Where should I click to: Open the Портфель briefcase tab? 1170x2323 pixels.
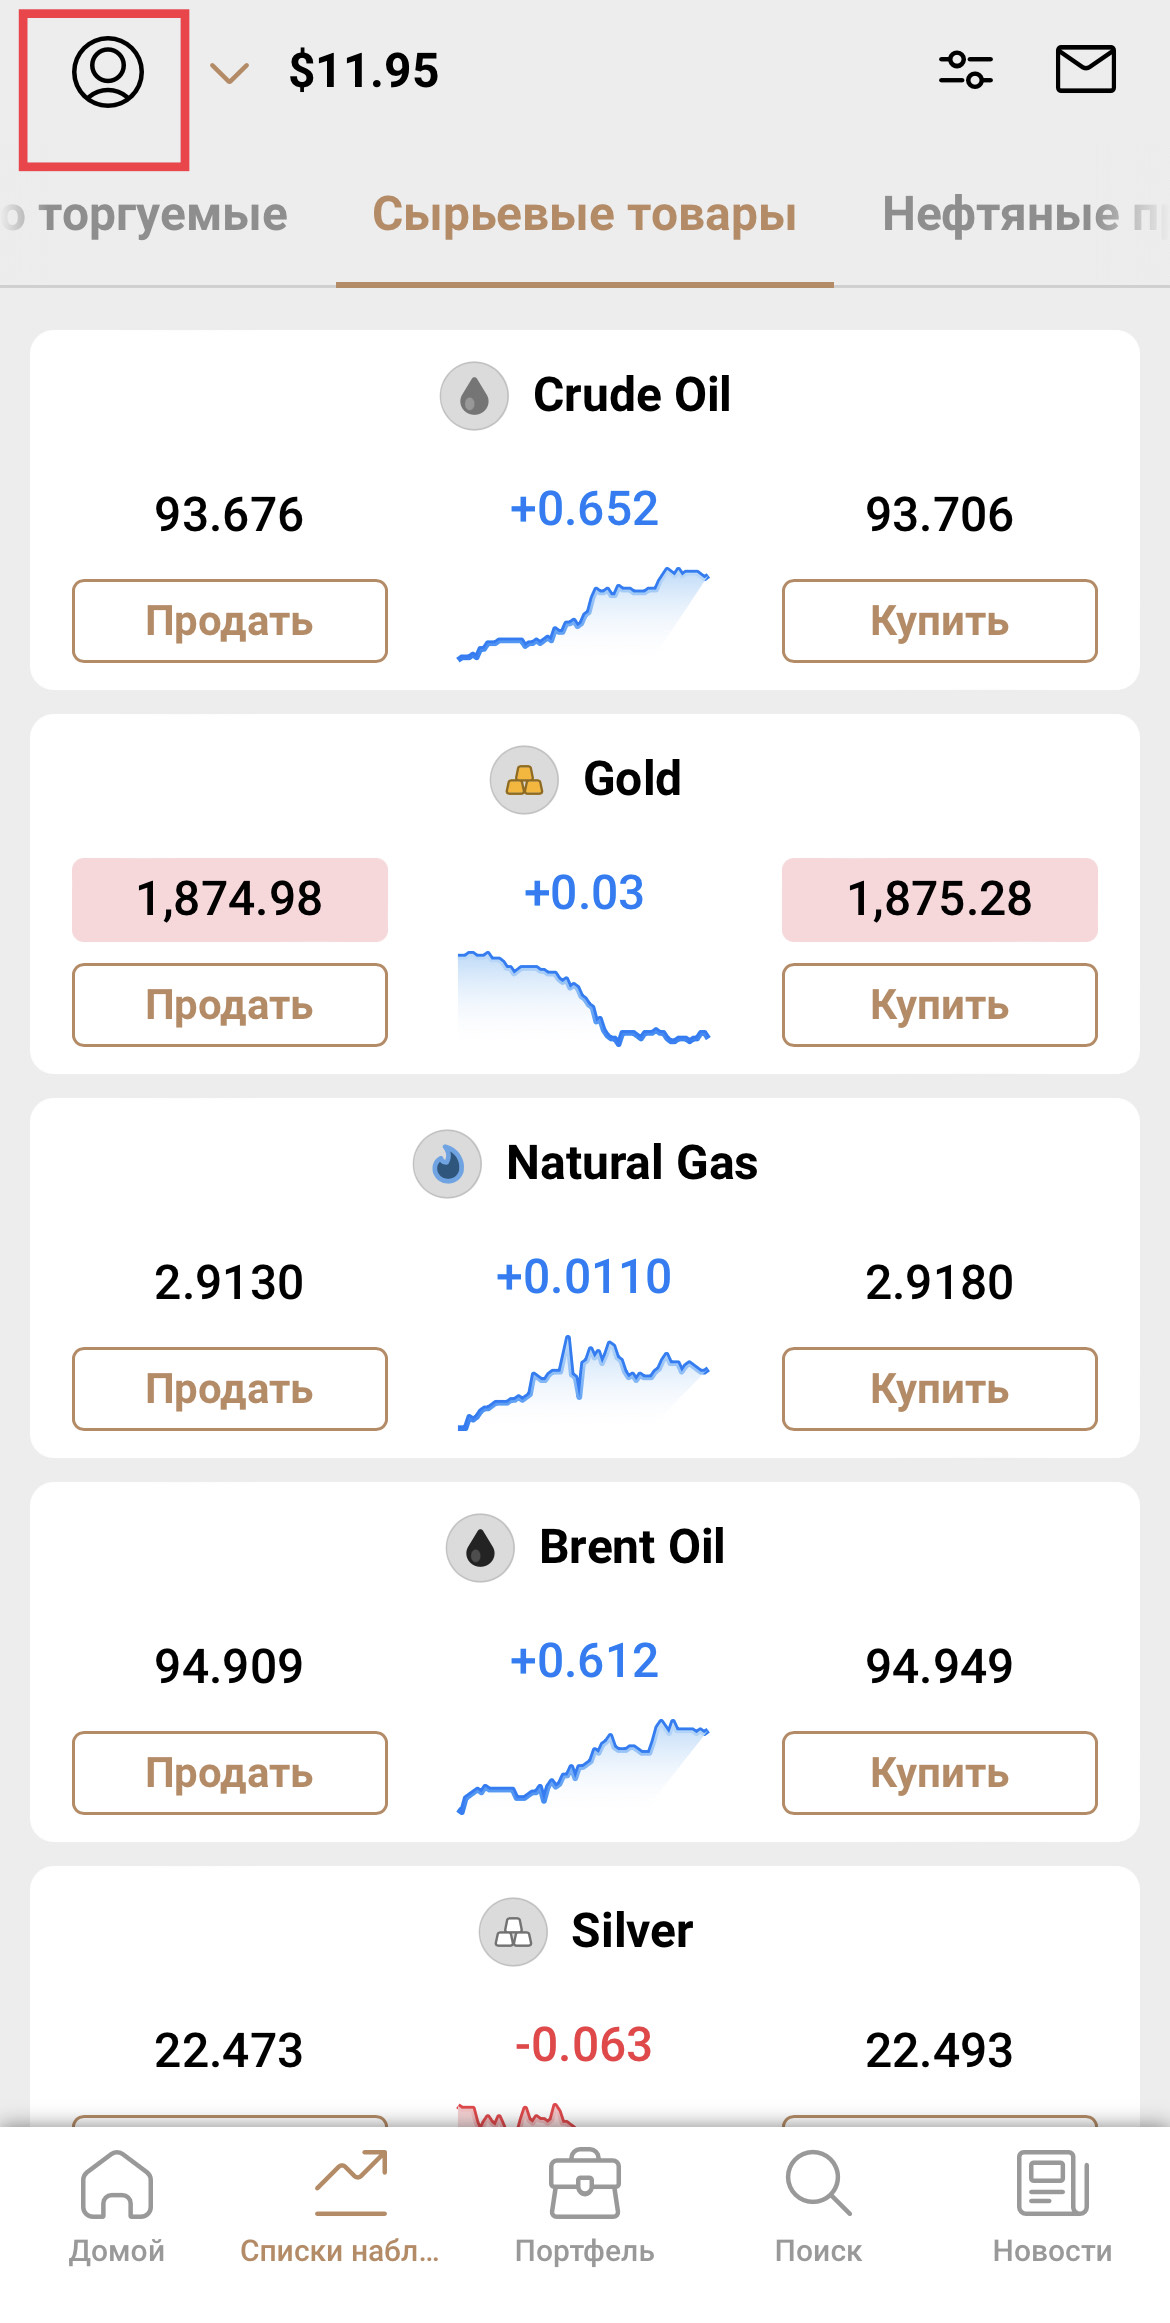click(x=584, y=2206)
